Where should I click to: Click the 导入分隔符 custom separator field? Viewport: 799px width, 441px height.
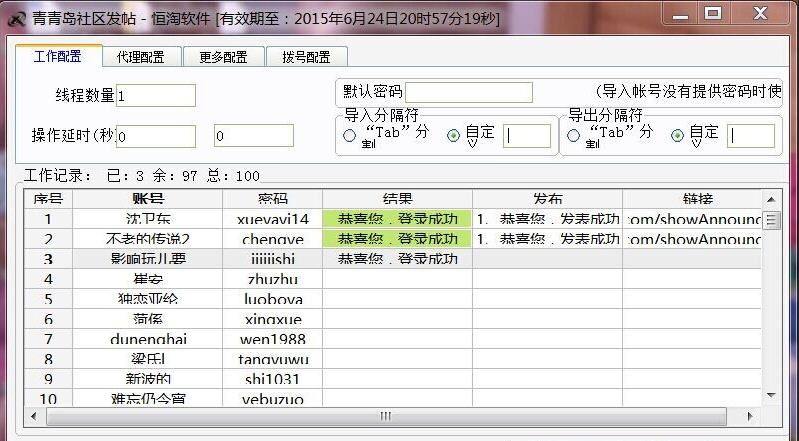click(x=527, y=136)
